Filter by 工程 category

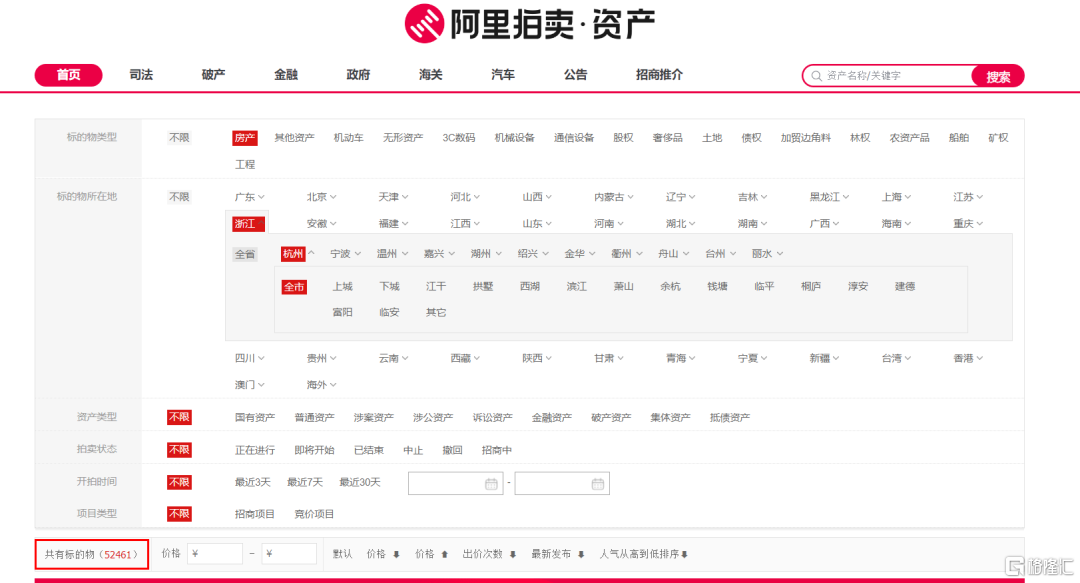[245, 165]
